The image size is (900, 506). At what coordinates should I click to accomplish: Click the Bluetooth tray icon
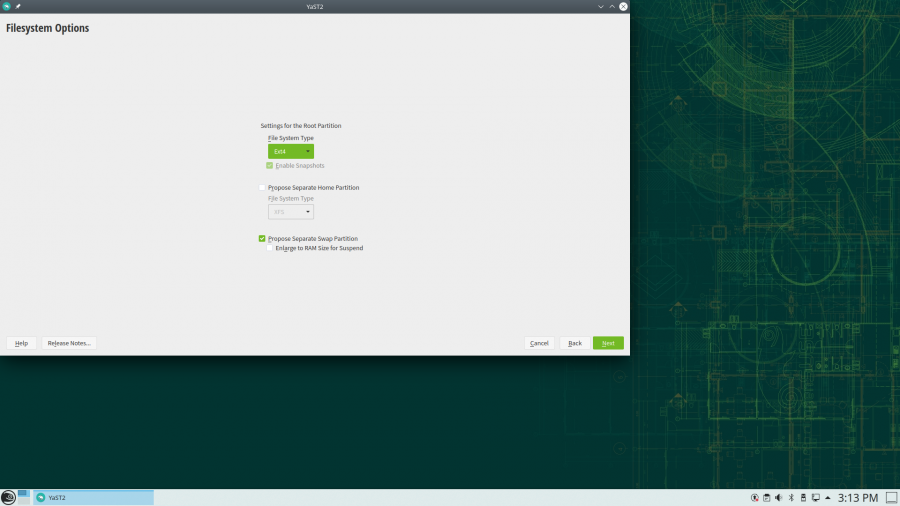[790, 497]
